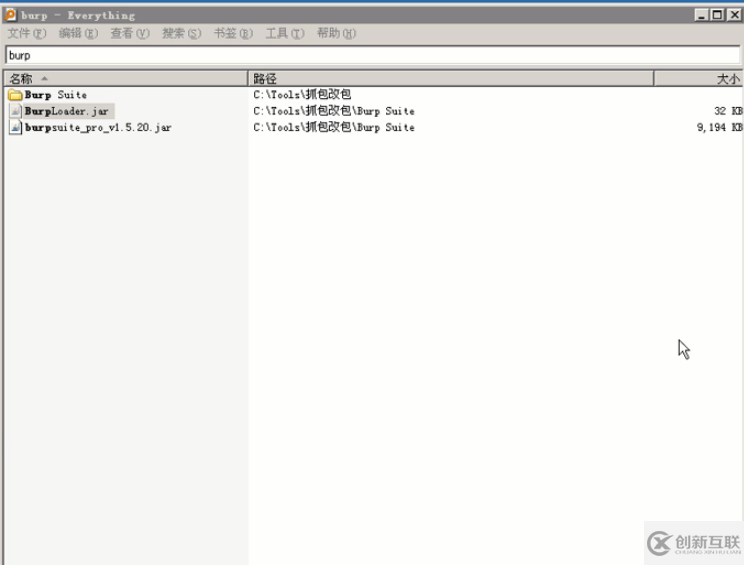
Task: Select the Burp Suite folder icon
Action: tap(15, 95)
